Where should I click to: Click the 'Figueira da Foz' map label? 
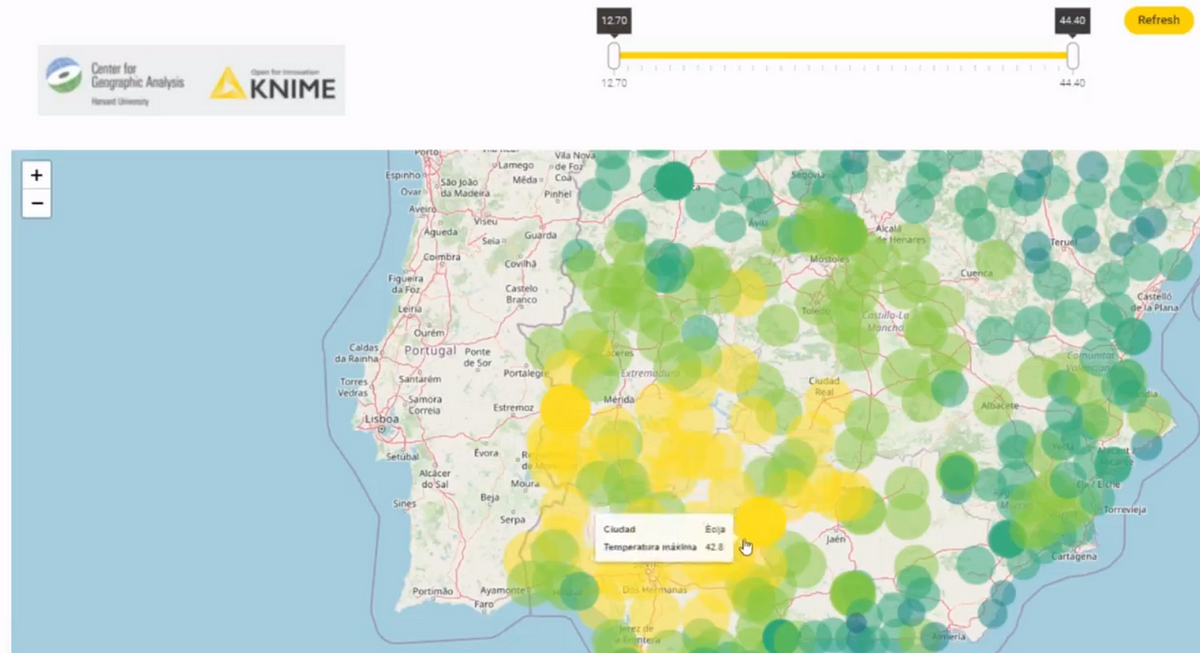coord(406,284)
